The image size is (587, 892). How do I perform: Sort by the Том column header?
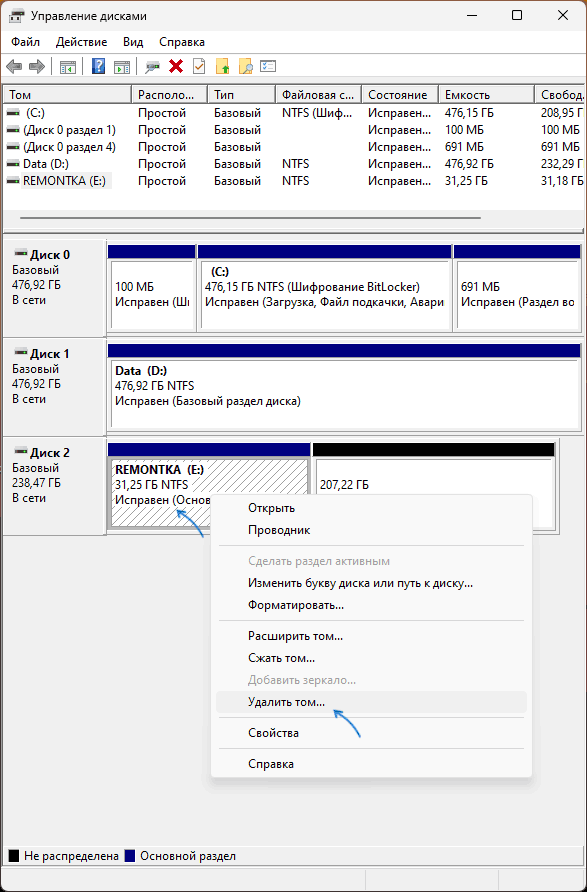coord(67,95)
